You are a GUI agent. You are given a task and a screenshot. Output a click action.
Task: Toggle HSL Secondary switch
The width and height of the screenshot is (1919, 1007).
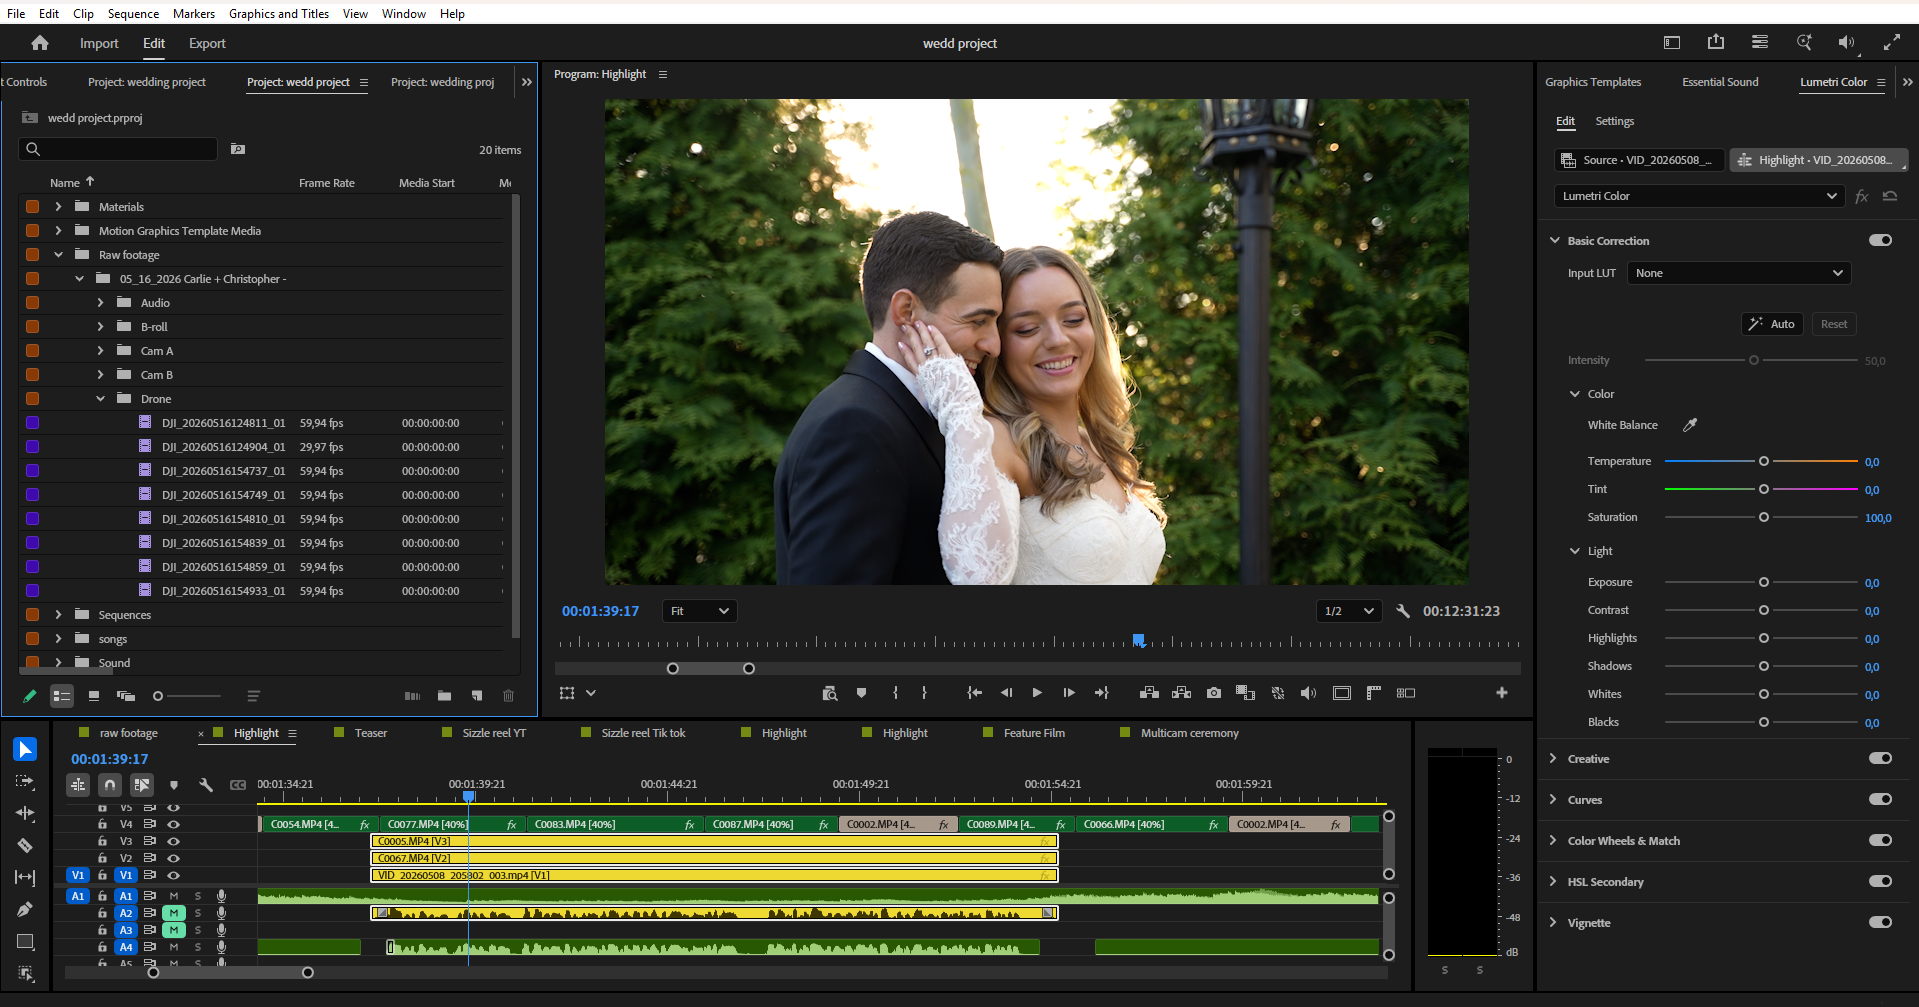[1880, 881]
